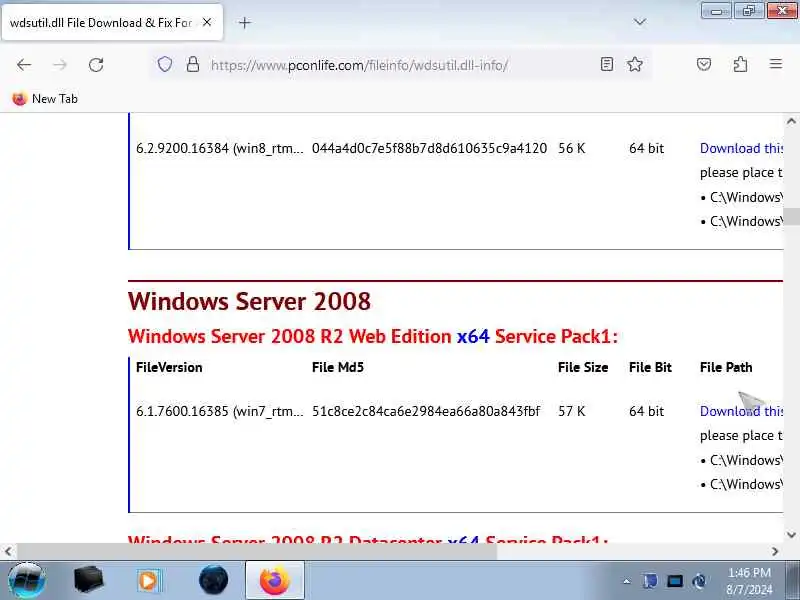Screen dimensions: 800x600
Task: Launch Windows Media Player from taskbar
Action: (x=149, y=580)
